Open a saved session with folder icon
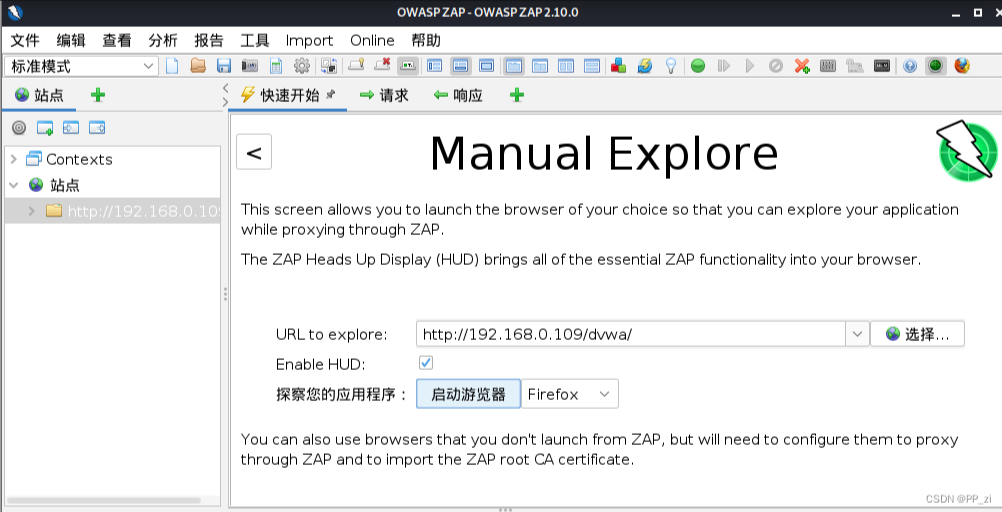Viewport: 1002px width, 512px height. (198, 66)
